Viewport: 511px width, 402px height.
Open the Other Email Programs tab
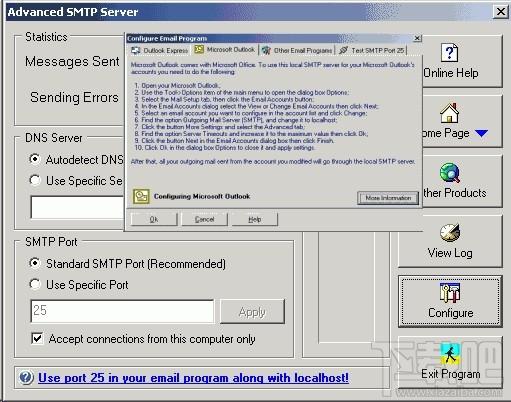tap(297, 50)
